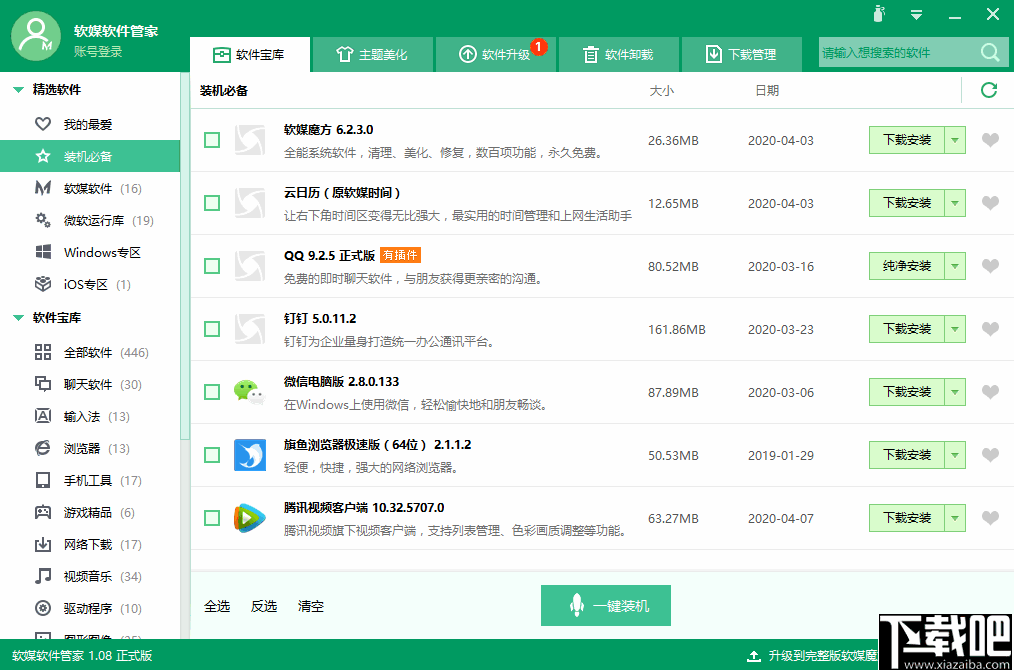Show 全部软件 grid category
The height and width of the screenshot is (670, 1014).
90,352
